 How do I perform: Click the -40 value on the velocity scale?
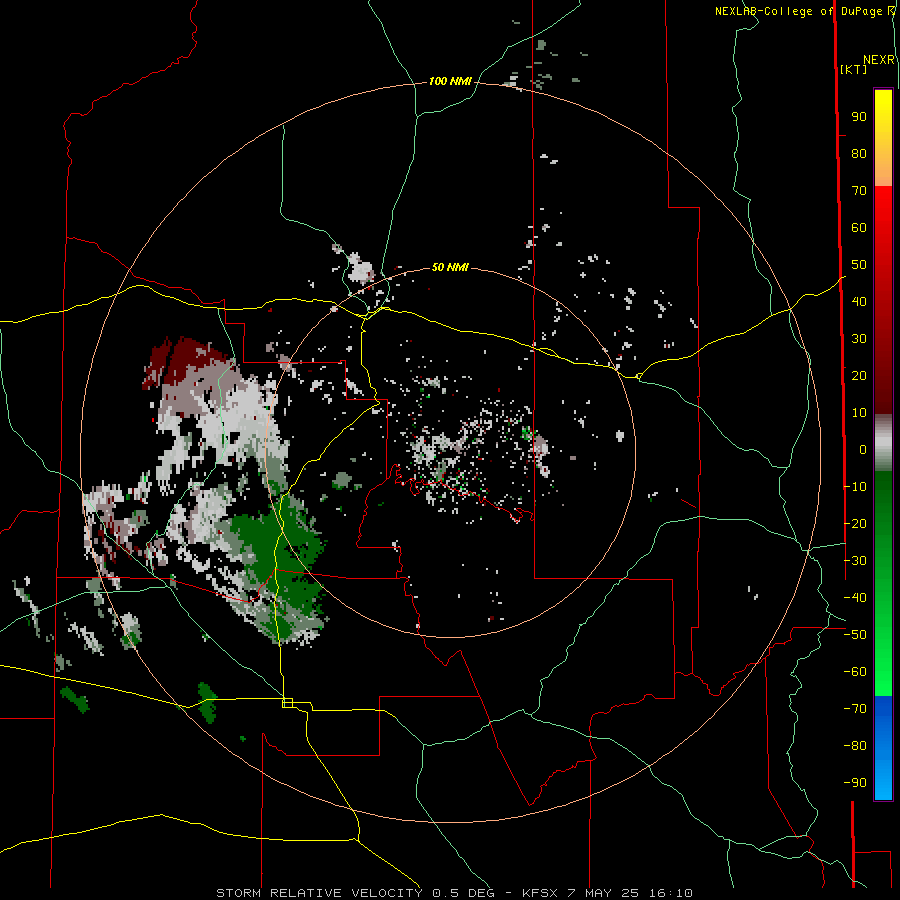[855, 598]
